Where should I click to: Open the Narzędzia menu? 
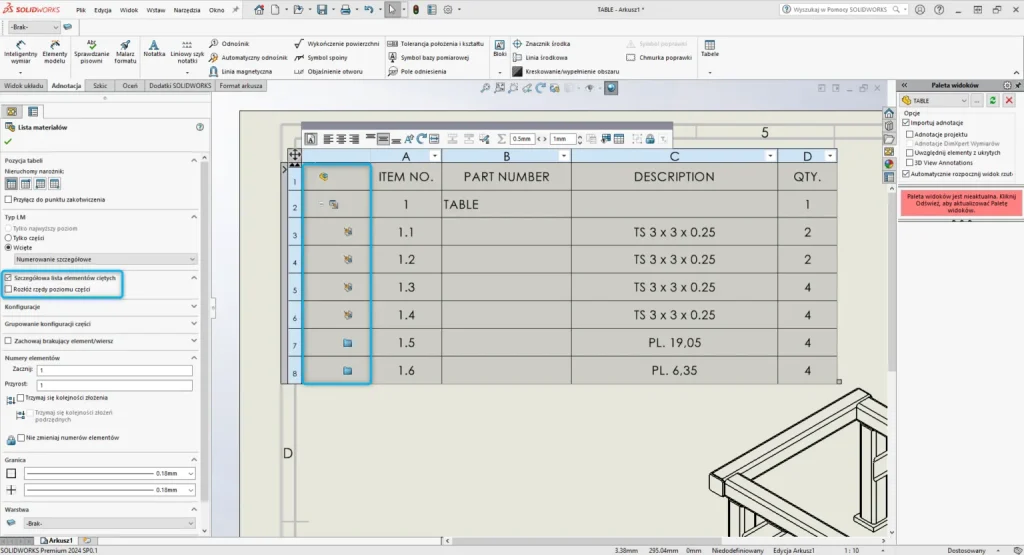(x=187, y=10)
